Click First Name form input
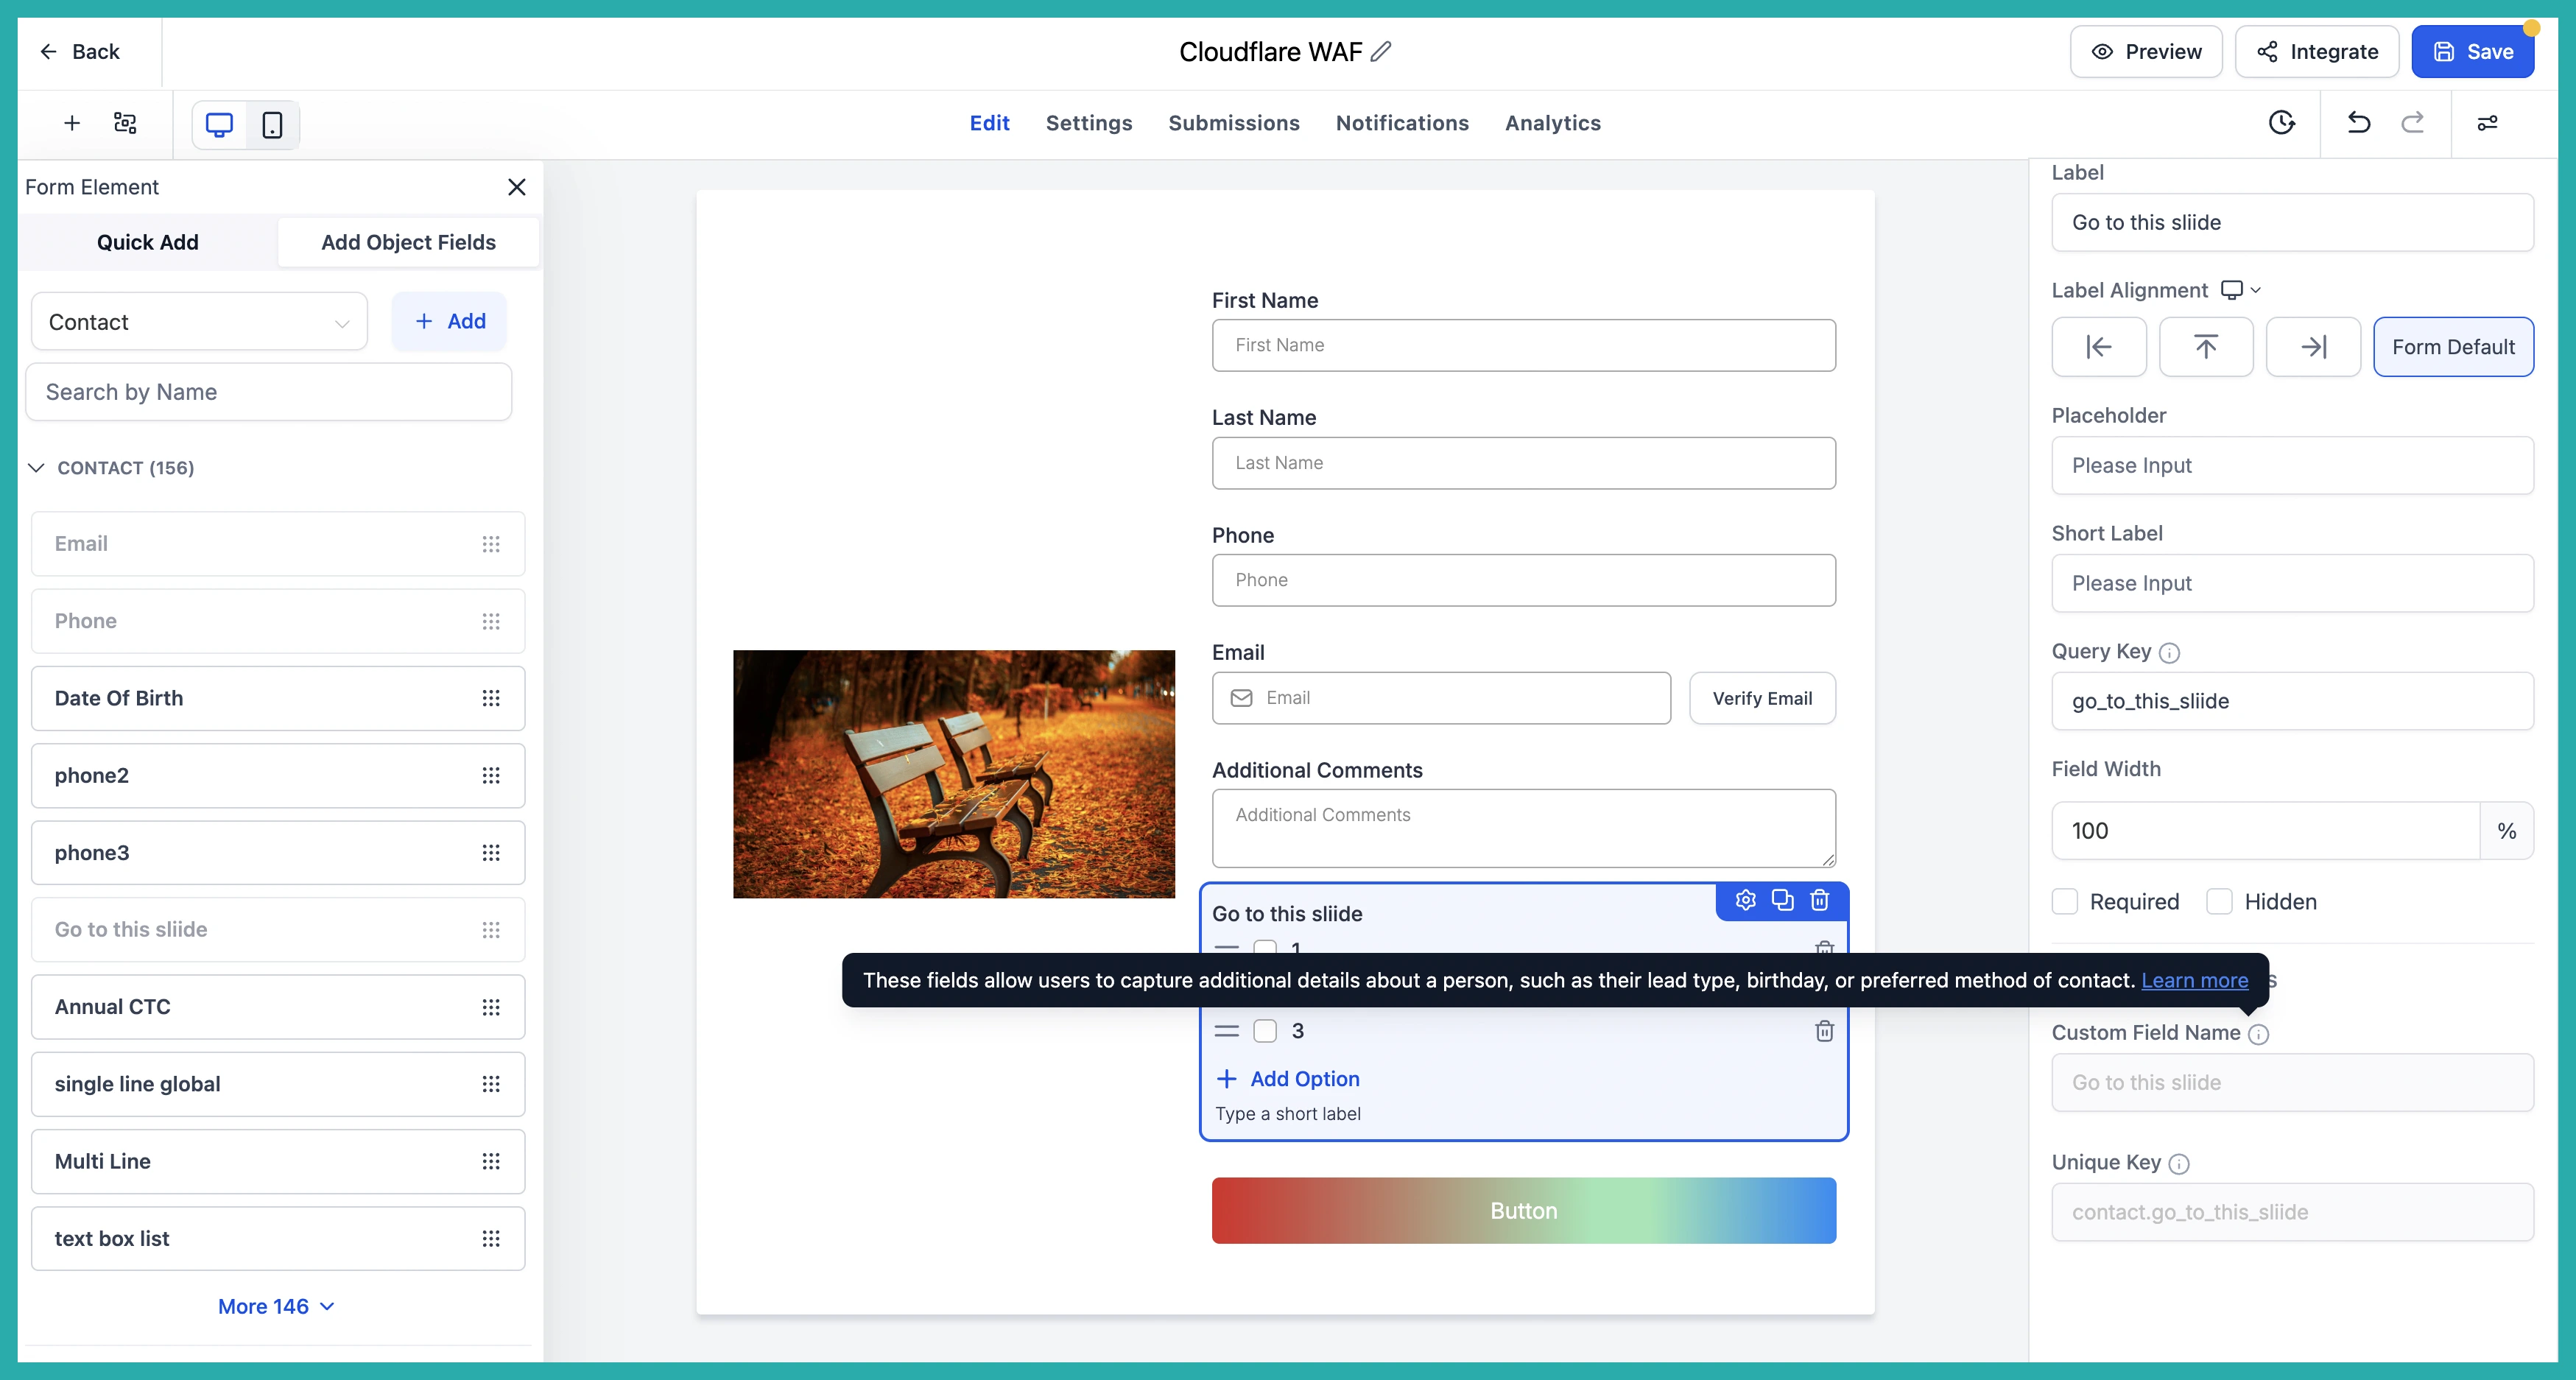Viewport: 2576px width, 1380px height. pos(1523,345)
